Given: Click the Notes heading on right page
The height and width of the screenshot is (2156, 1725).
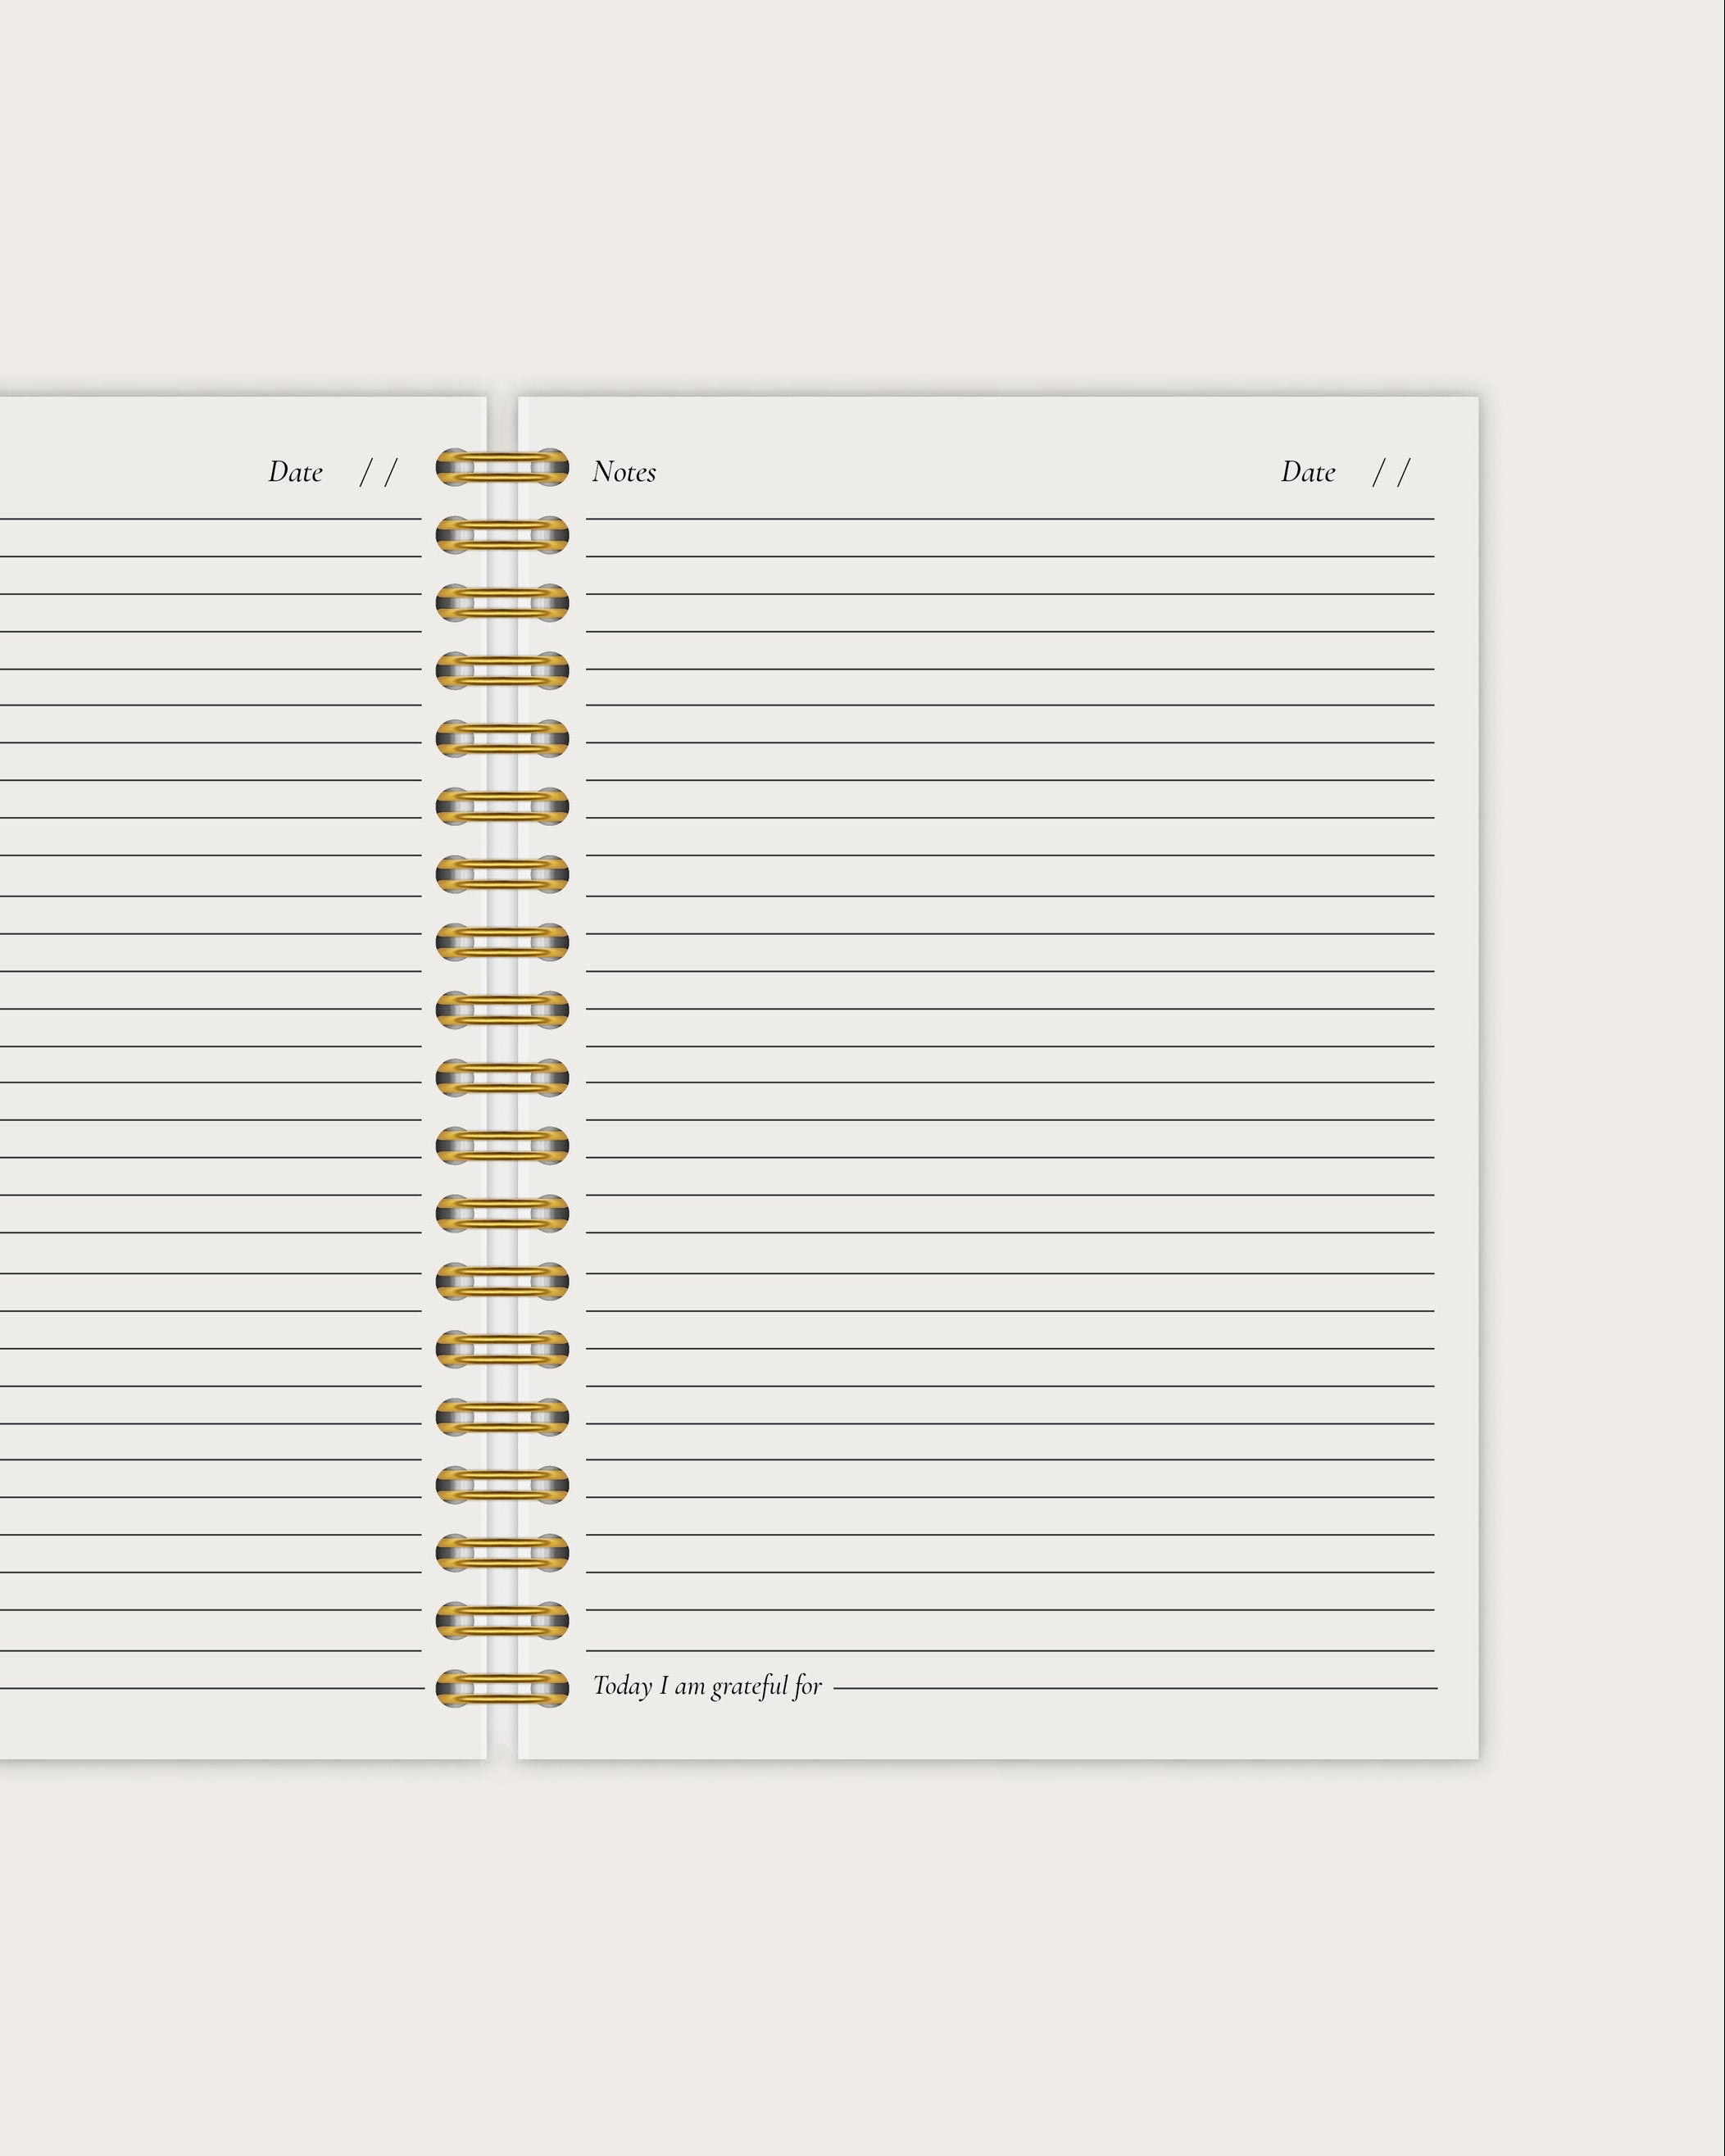Looking at the screenshot, I should [x=624, y=472].
